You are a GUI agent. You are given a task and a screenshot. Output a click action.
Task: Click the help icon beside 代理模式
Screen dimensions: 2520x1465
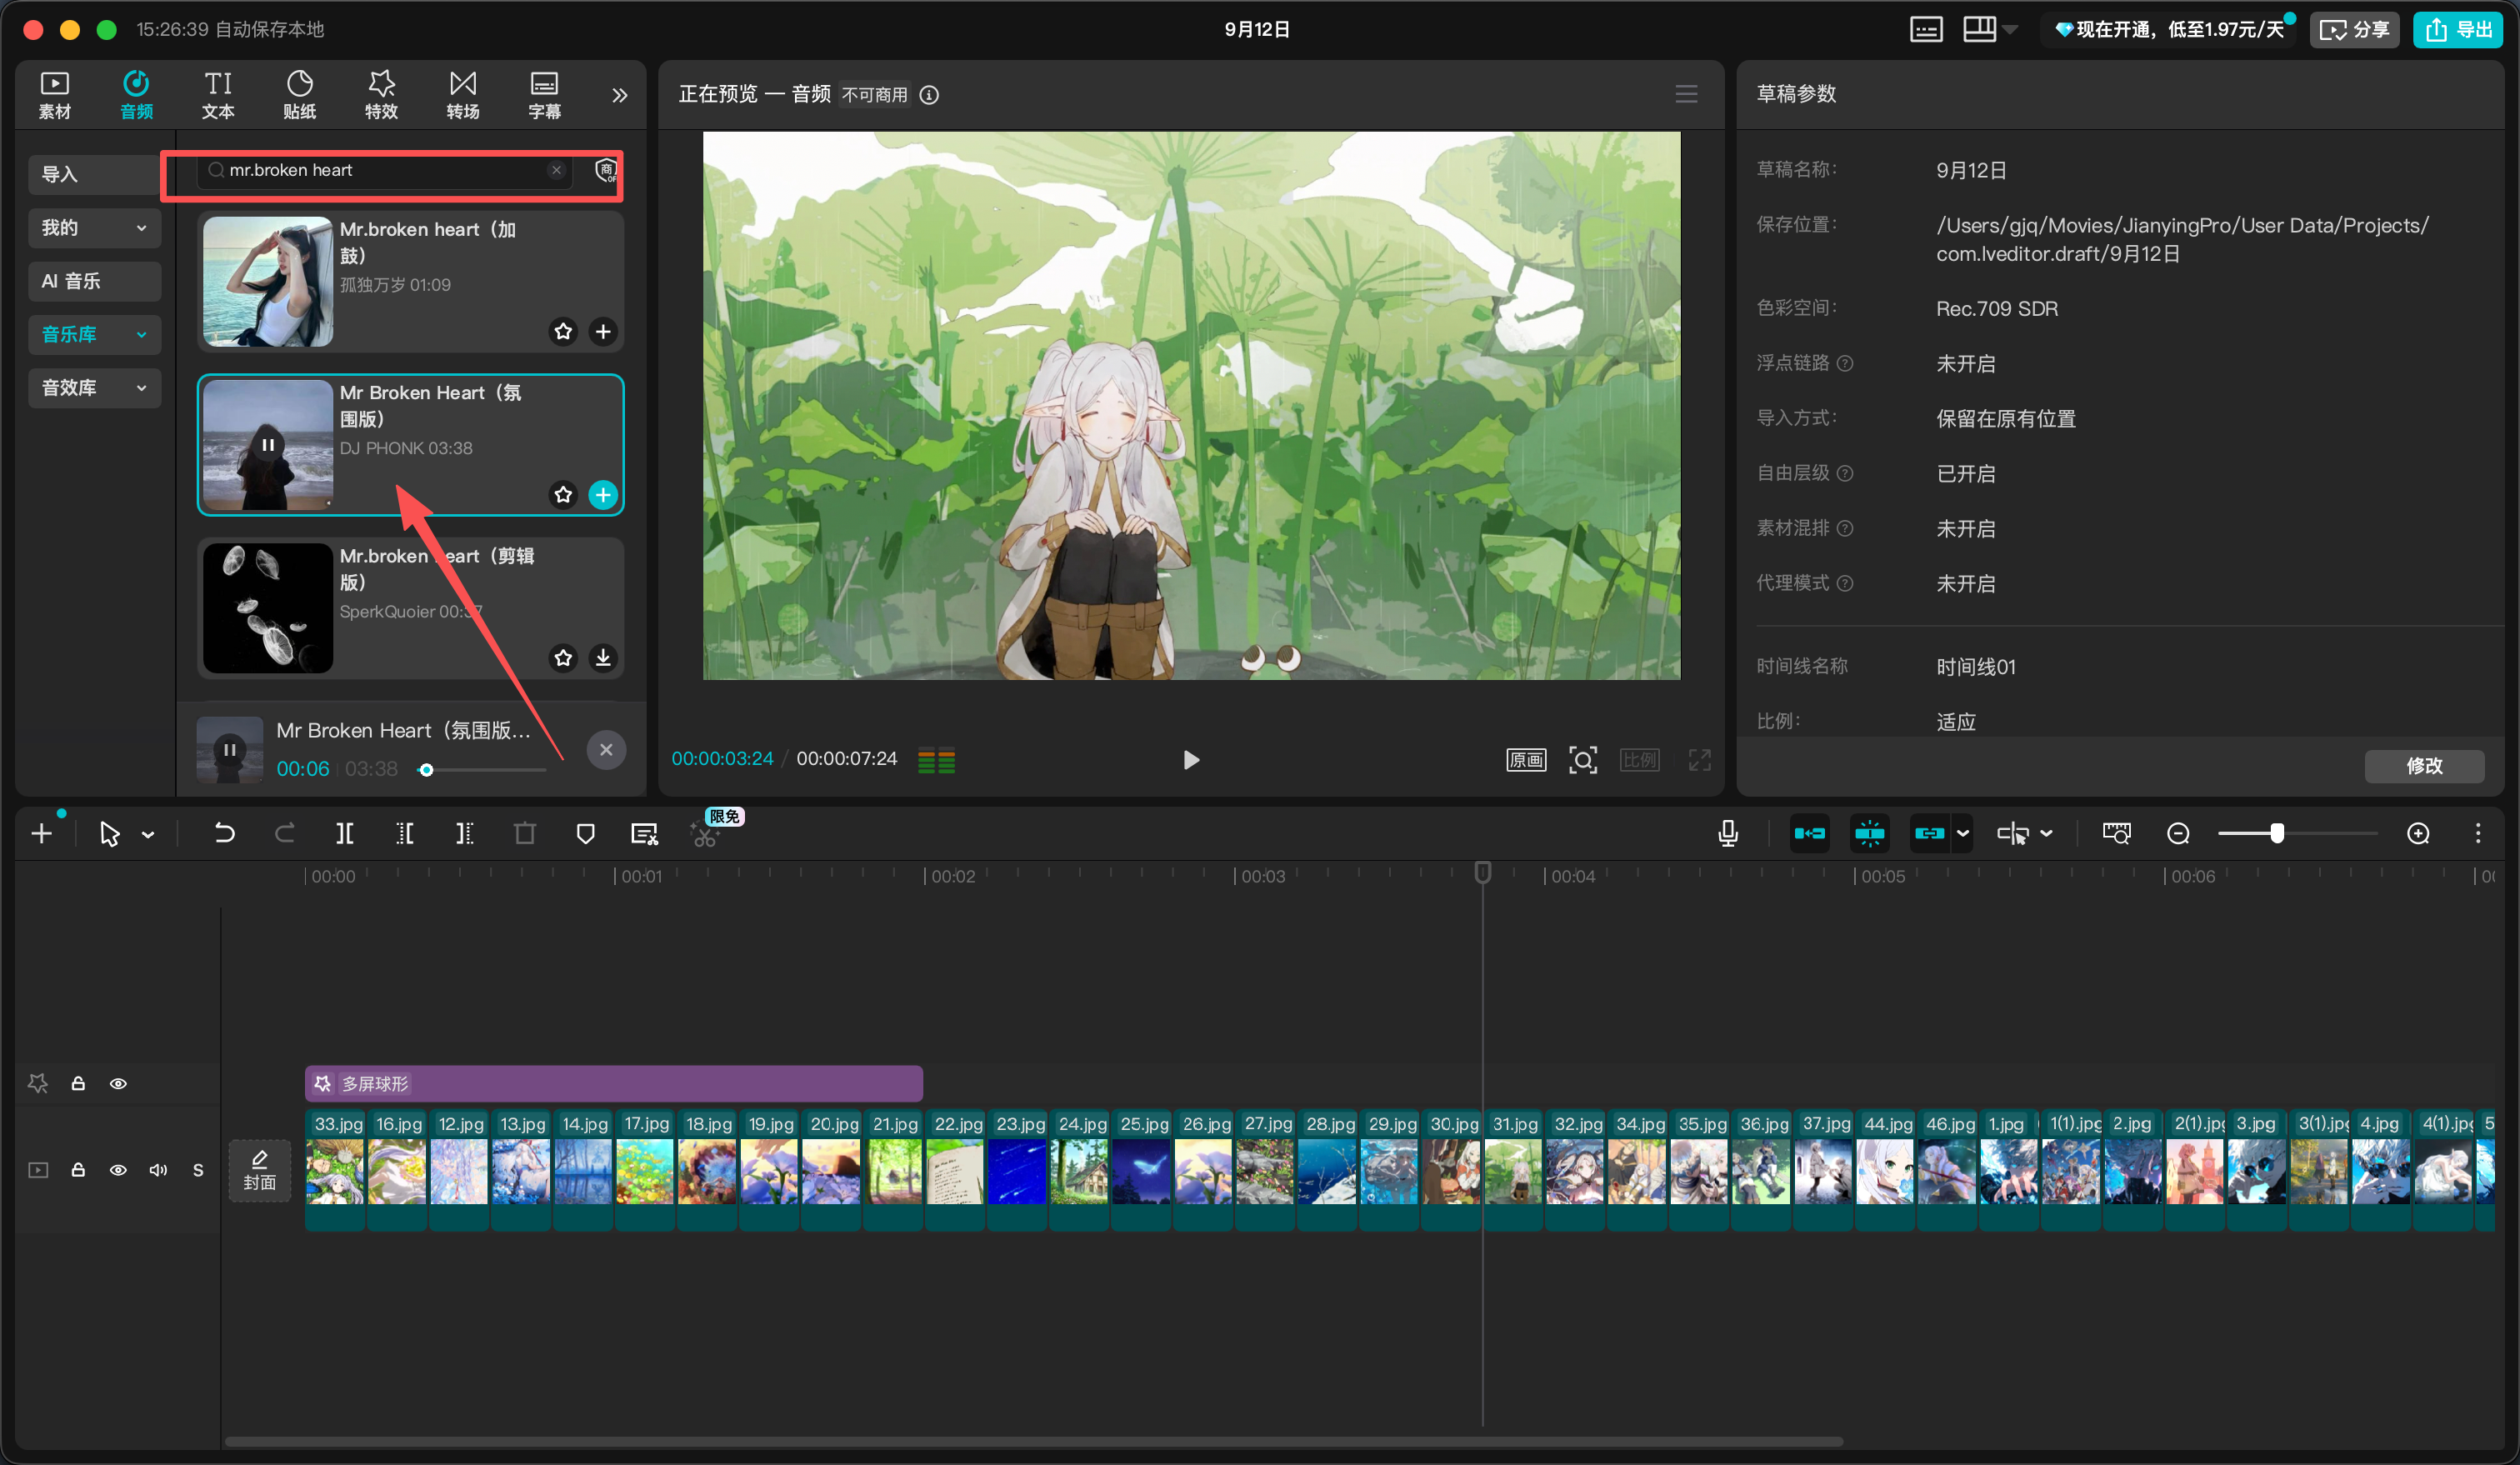[1845, 583]
